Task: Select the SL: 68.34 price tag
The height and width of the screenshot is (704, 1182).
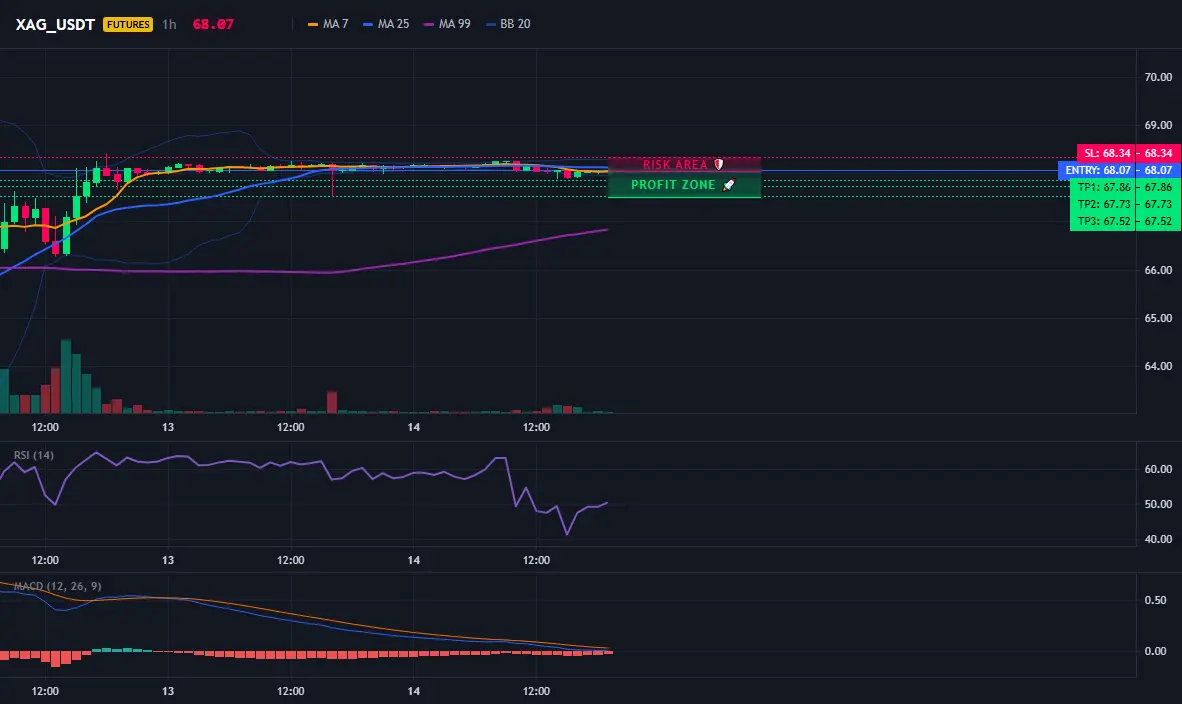Action: coord(1107,153)
